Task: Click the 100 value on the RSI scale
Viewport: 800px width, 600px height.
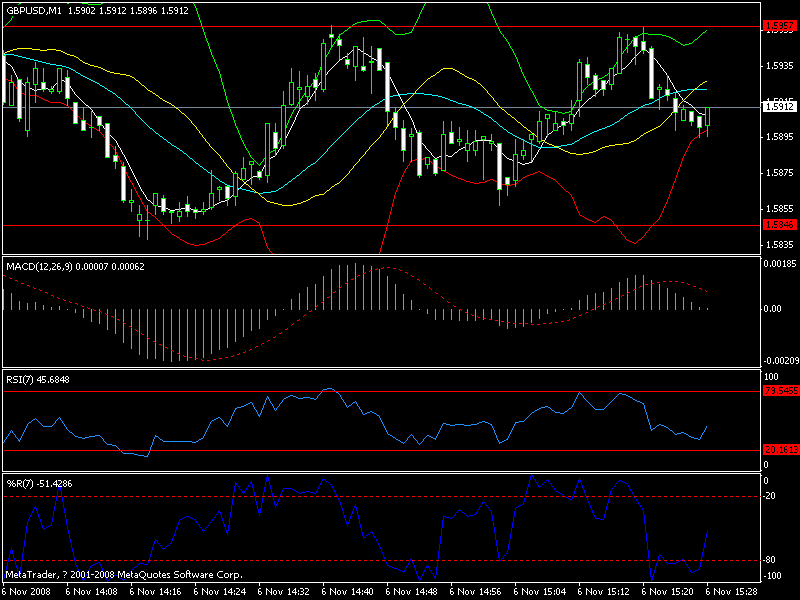Action: tap(771, 377)
